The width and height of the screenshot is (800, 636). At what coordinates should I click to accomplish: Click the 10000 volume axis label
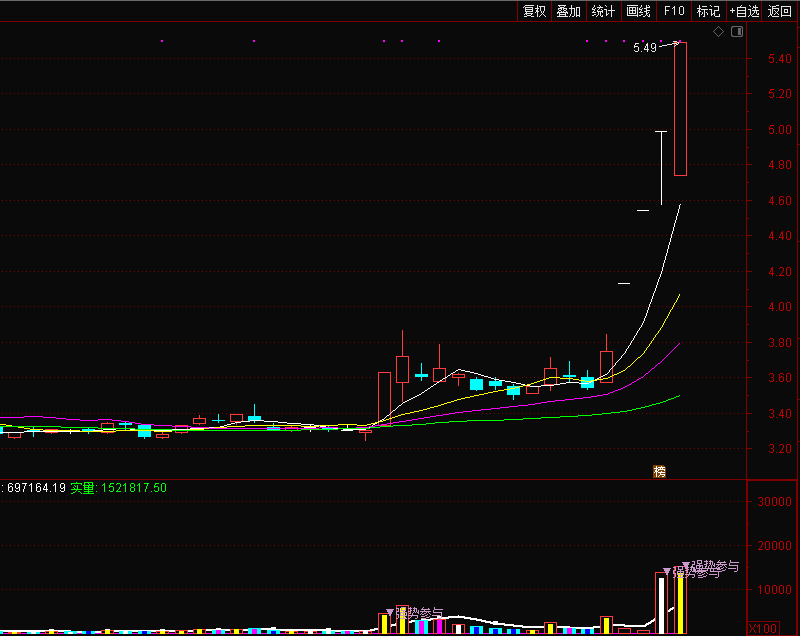774,590
